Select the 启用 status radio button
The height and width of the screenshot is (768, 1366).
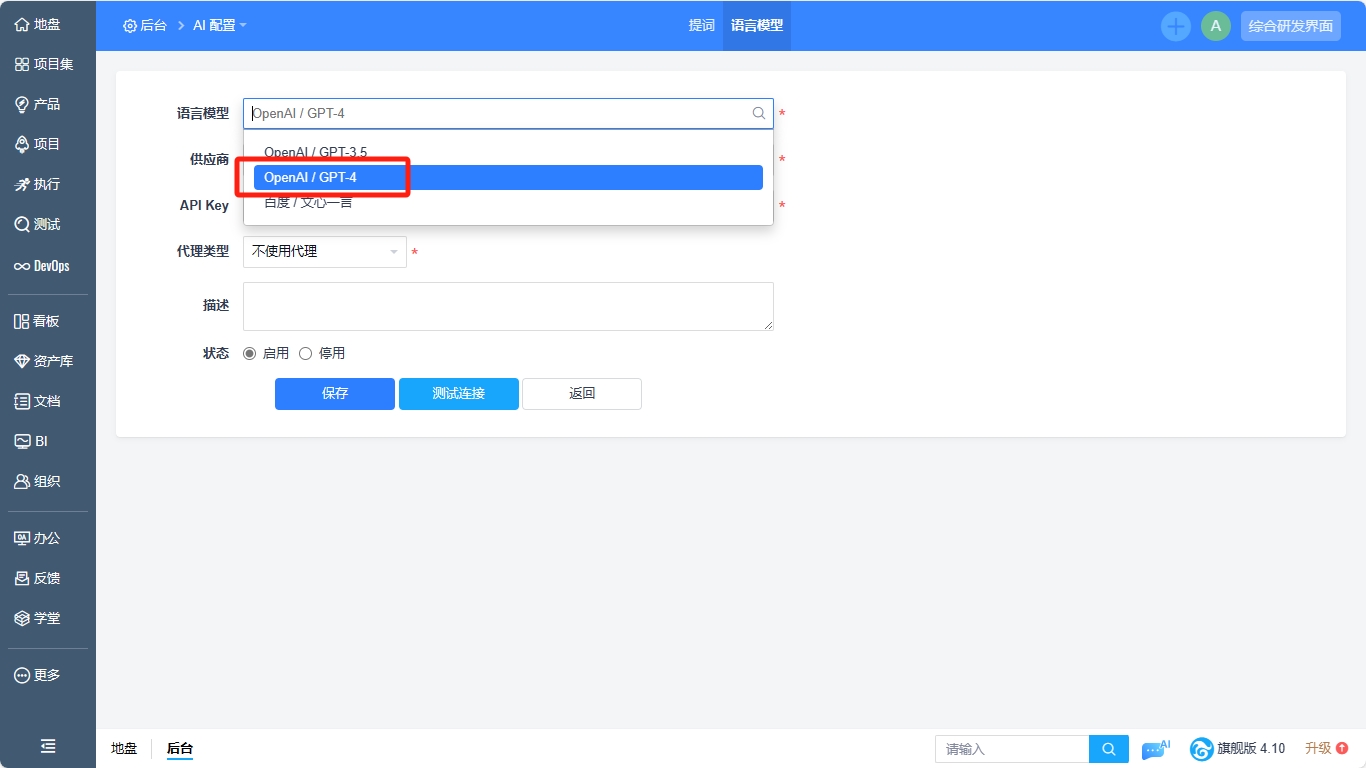[249, 352]
